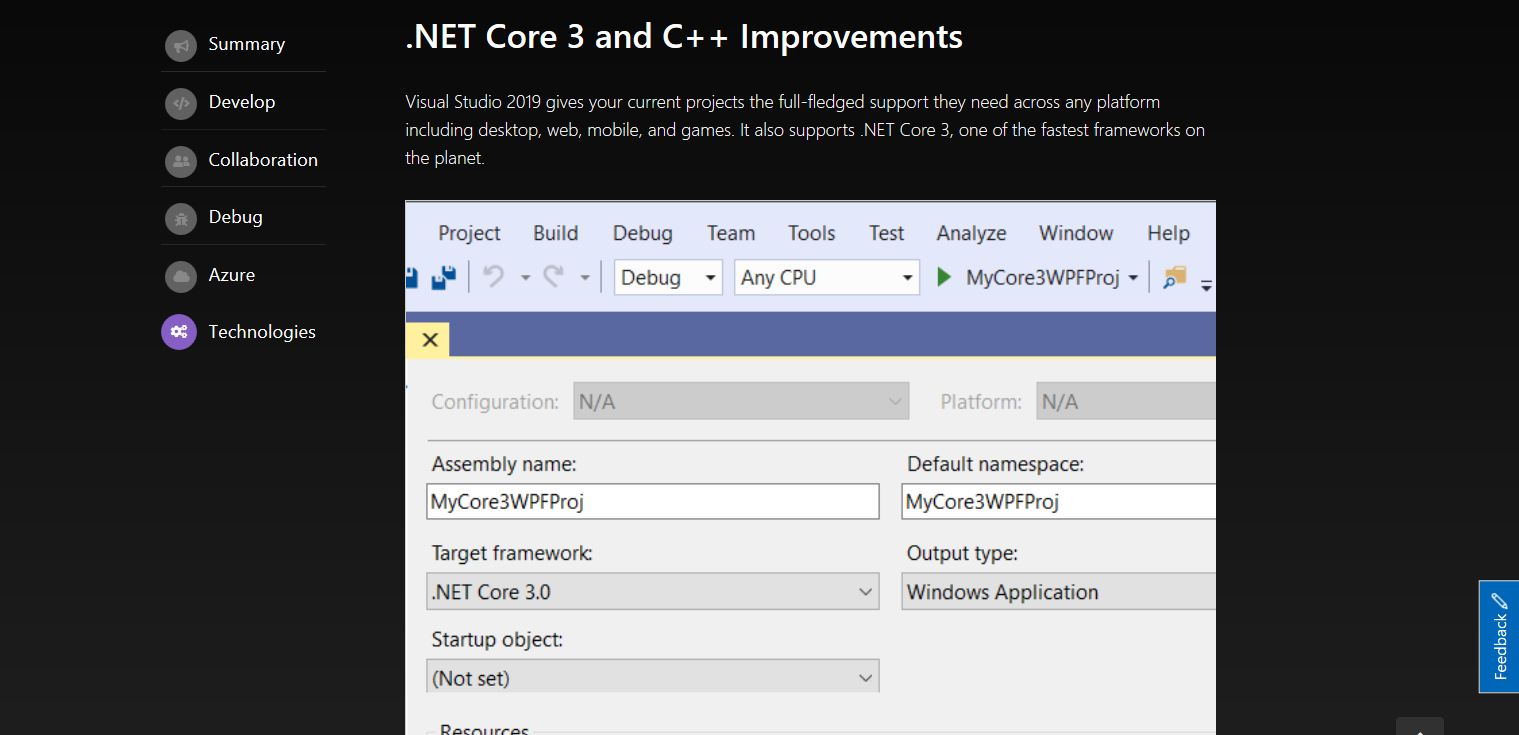Open the Build menu
This screenshot has width=1519, height=735.
click(x=556, y=233)
